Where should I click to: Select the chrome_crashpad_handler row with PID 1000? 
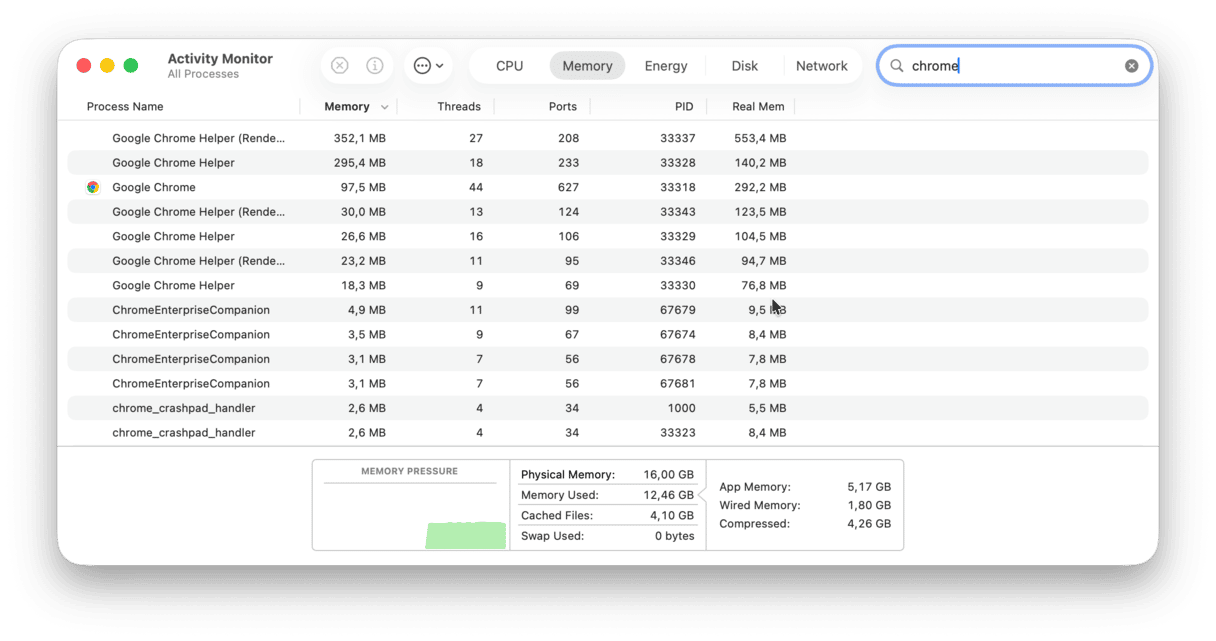[x=183, y=408]
